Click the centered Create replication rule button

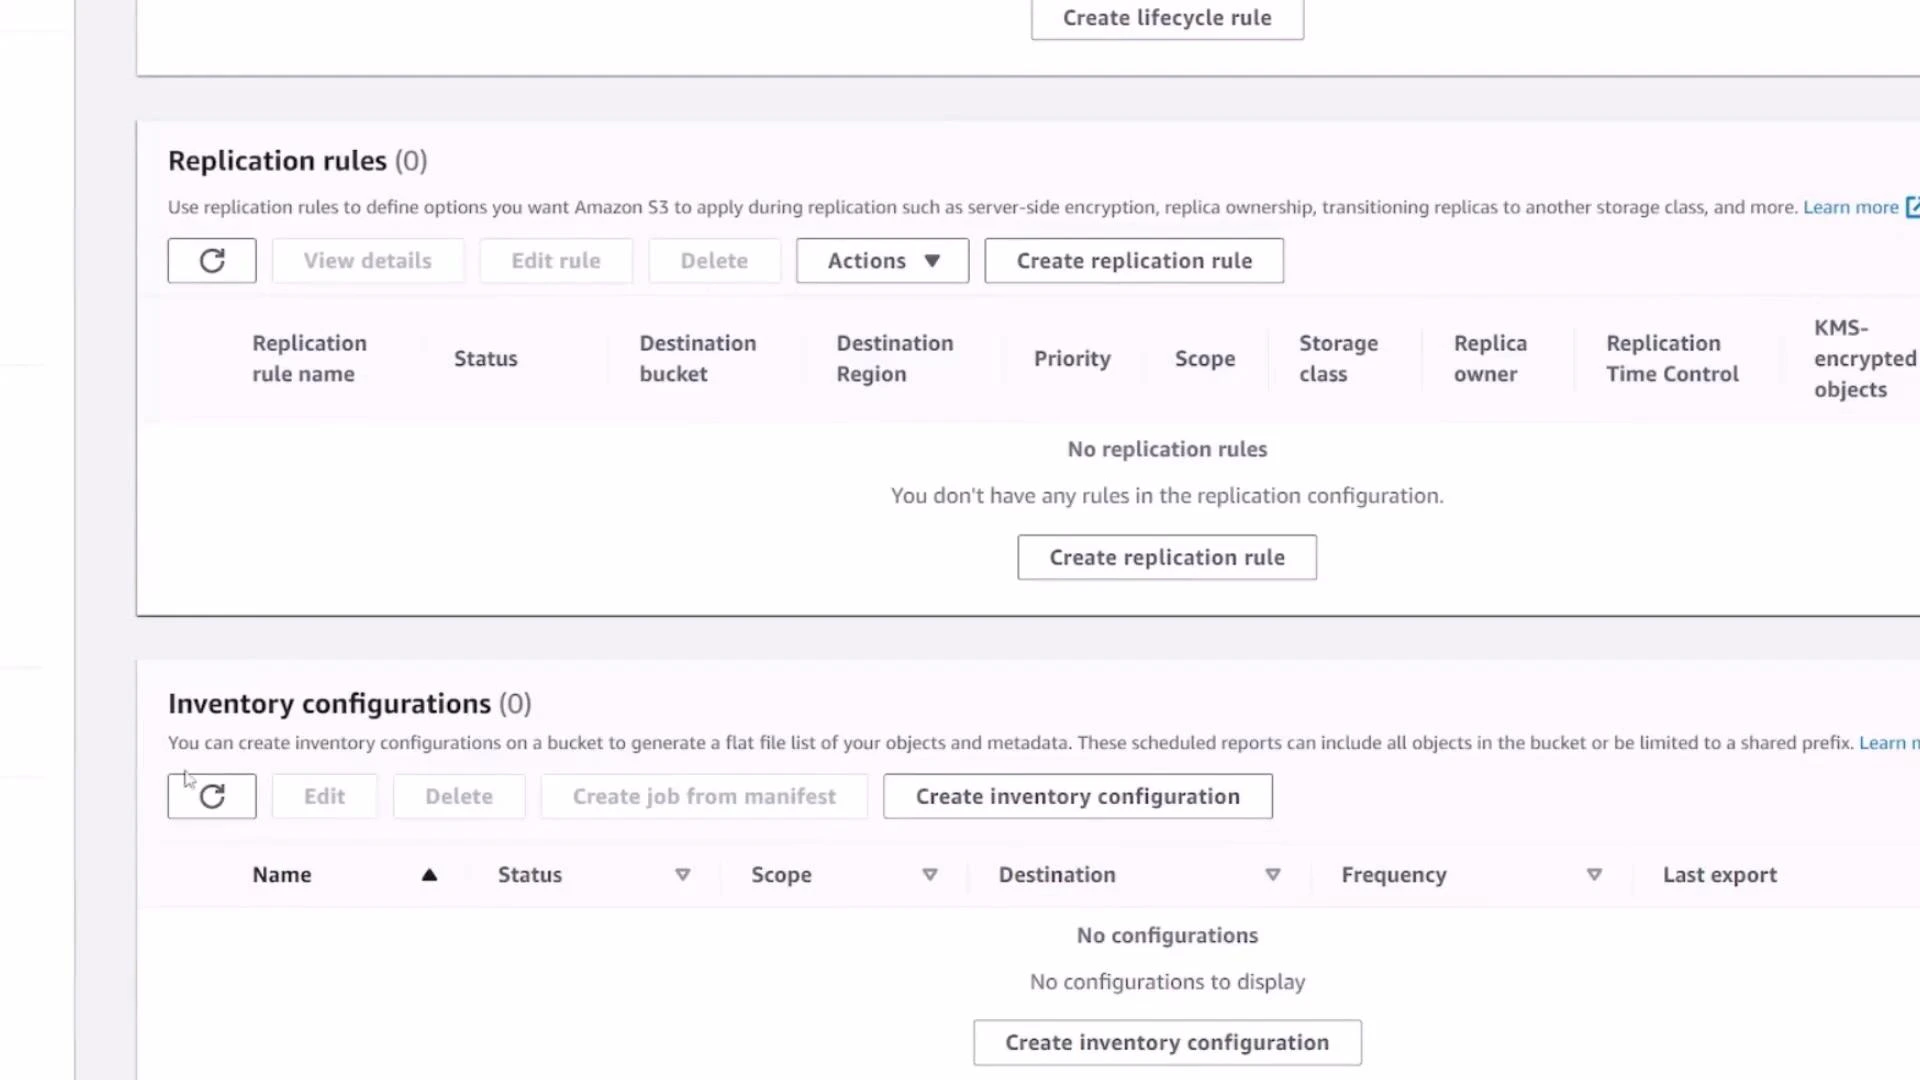click(1166, 557)
